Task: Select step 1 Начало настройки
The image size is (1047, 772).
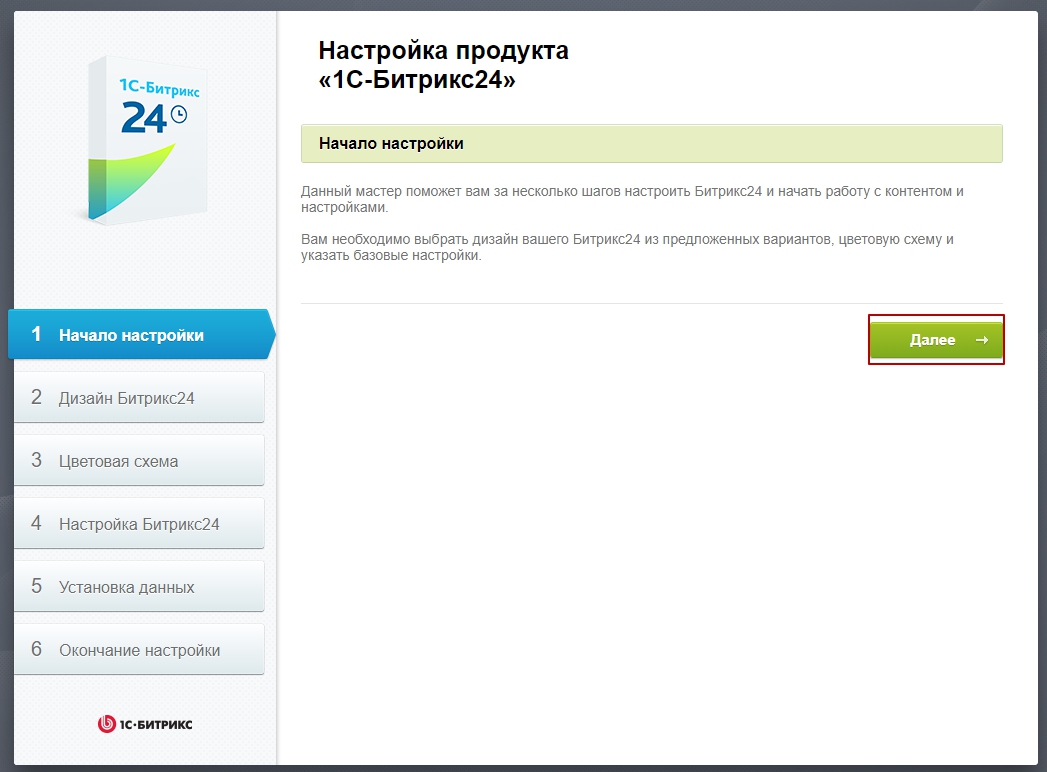Action: [x=142, y=334]
